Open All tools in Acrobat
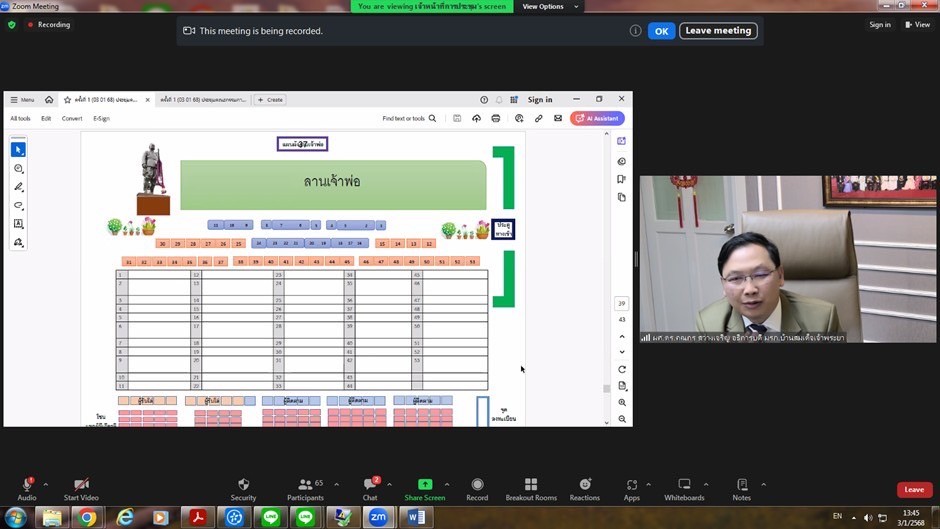Screen dimensions: 940x529 pos(20,118)
